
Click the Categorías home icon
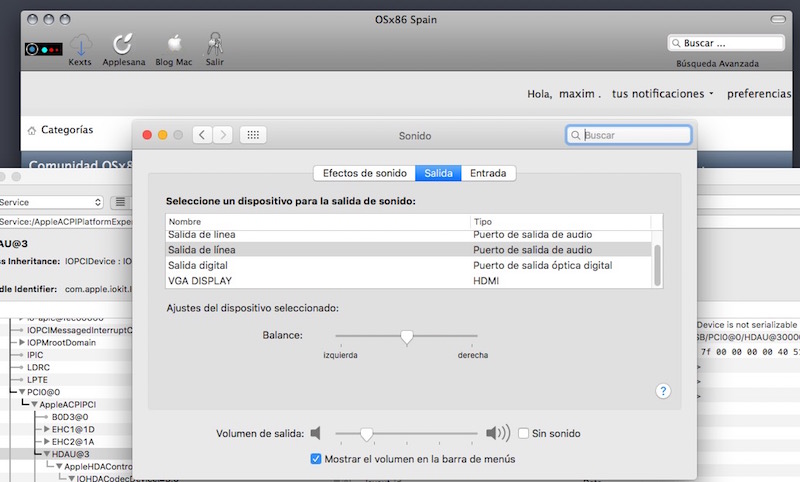[32, 131]
